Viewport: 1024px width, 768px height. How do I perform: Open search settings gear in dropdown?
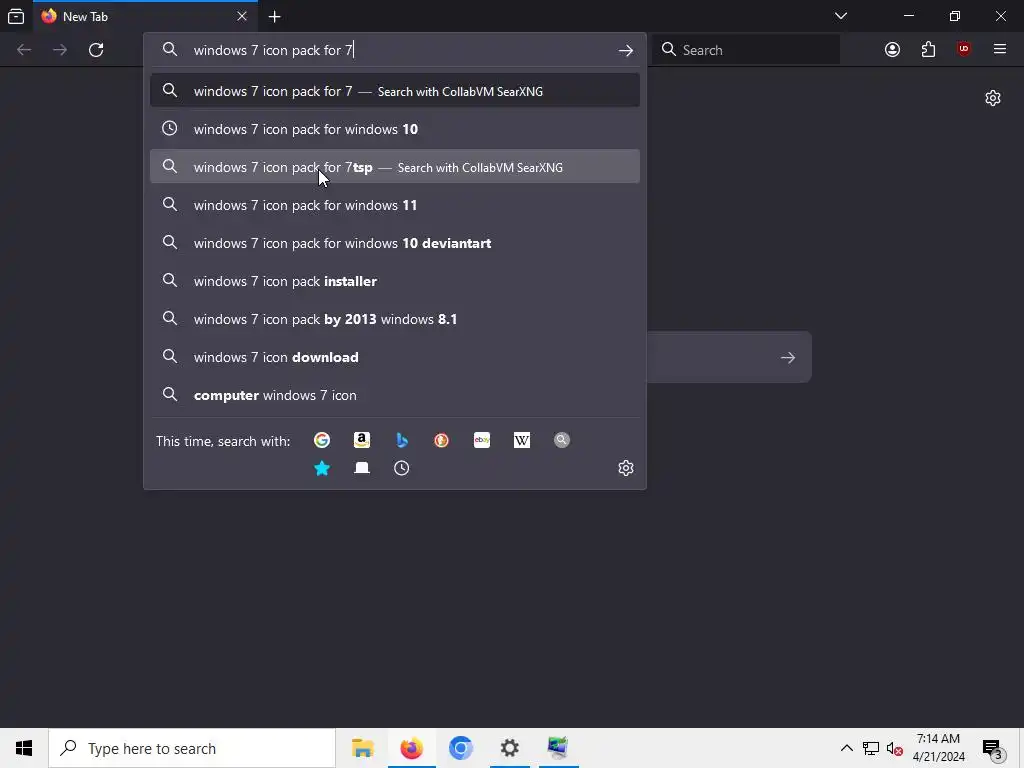[x=626, y=468]
